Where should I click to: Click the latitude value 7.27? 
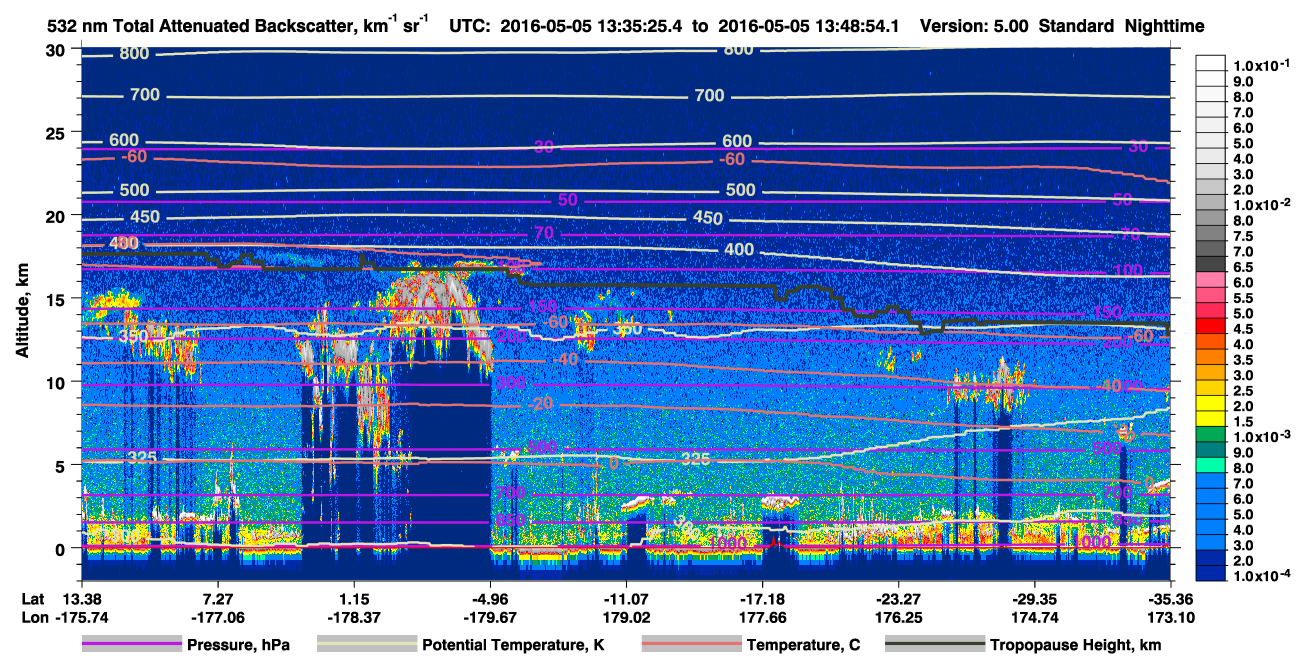click(x=217, y=598)
